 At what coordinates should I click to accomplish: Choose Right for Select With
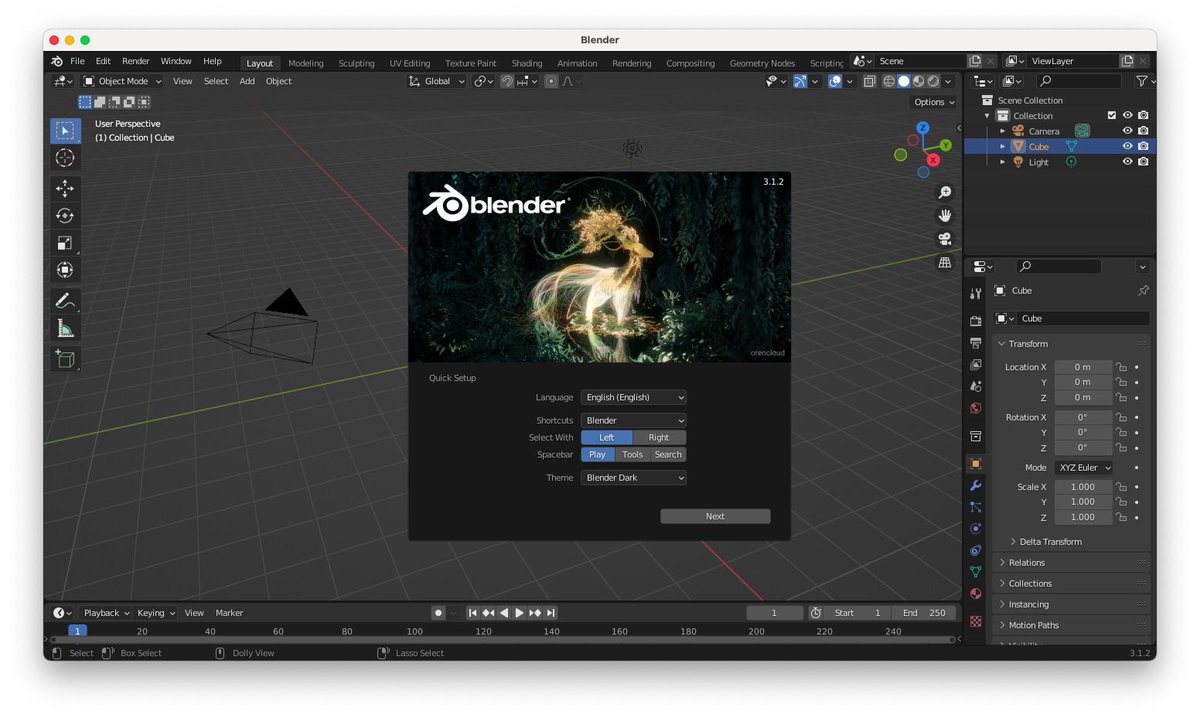click(x=658, y=437)
